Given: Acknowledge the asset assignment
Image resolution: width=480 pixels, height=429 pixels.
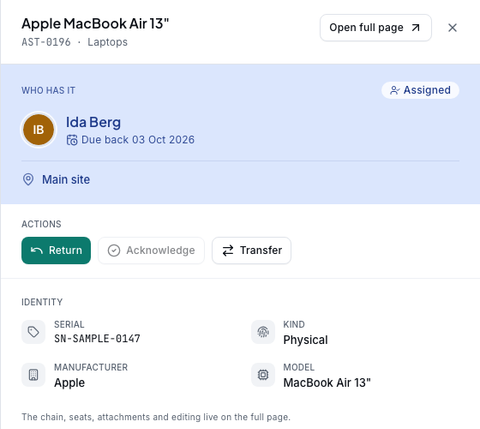Looking at the screenshot, I should tap(151, 250).
